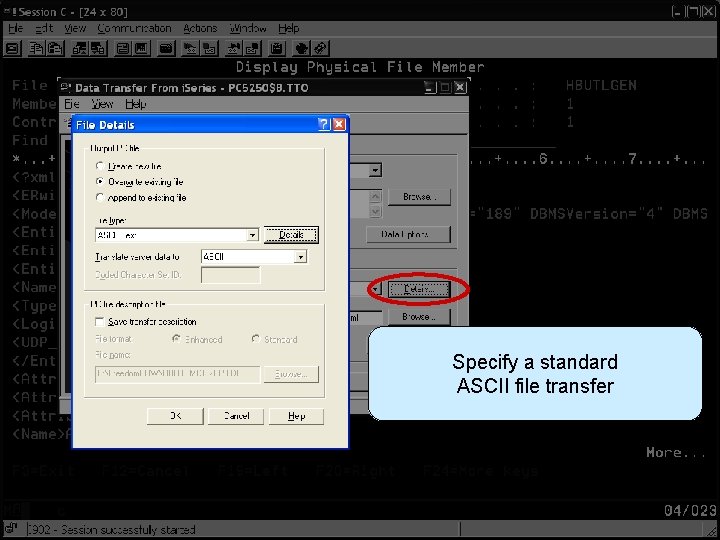Screen dimensions: 720x540
Task: Select Overwrite existing file option
Action: click(100, 181)
